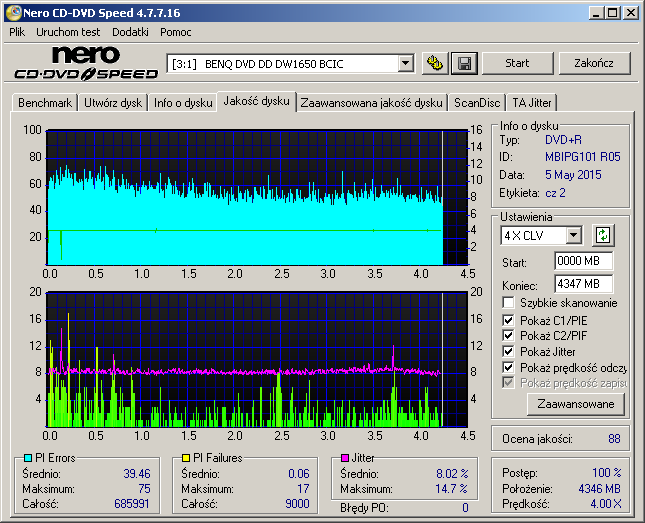Open the Pomoc menu
Screen dimensions: 645x523
[x=176, y=32]
